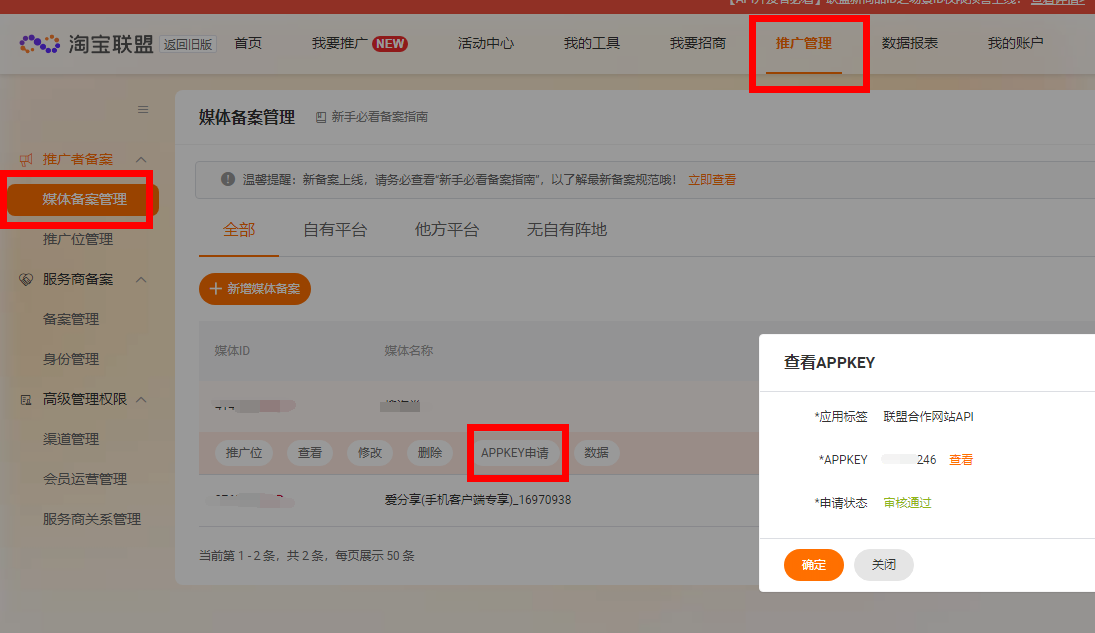The width and height of the screenshot is (1095, 633).
Task: Collapse the sidebar with hamburger icon
Action: (x=143, y=109)
